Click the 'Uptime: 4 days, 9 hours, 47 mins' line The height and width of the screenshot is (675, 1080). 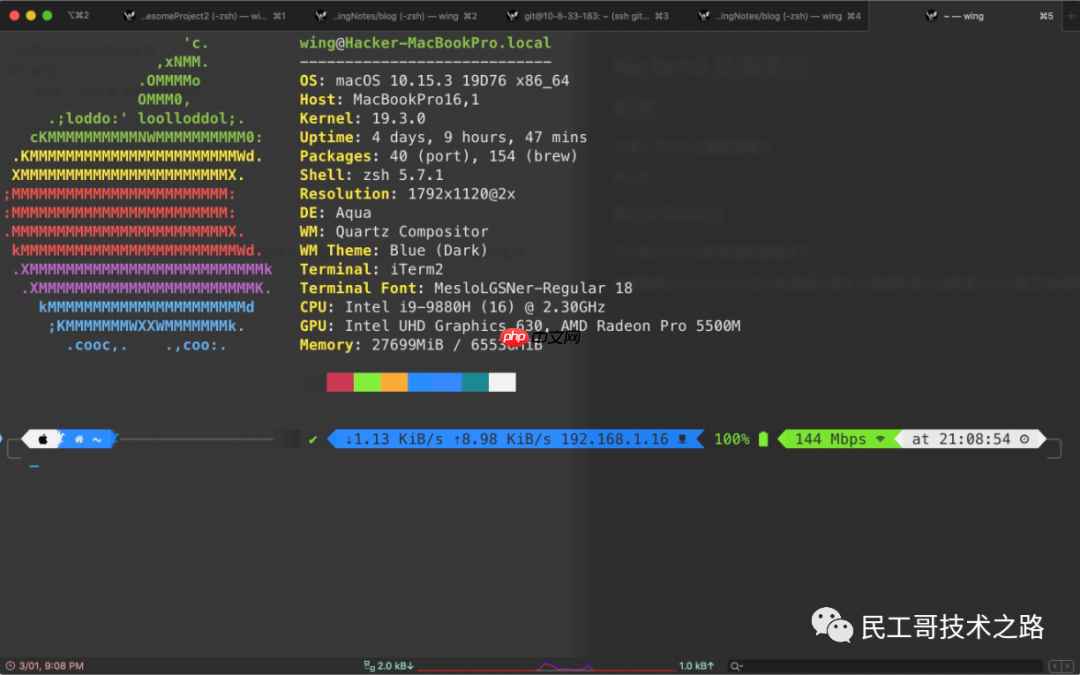pos(444,137)
